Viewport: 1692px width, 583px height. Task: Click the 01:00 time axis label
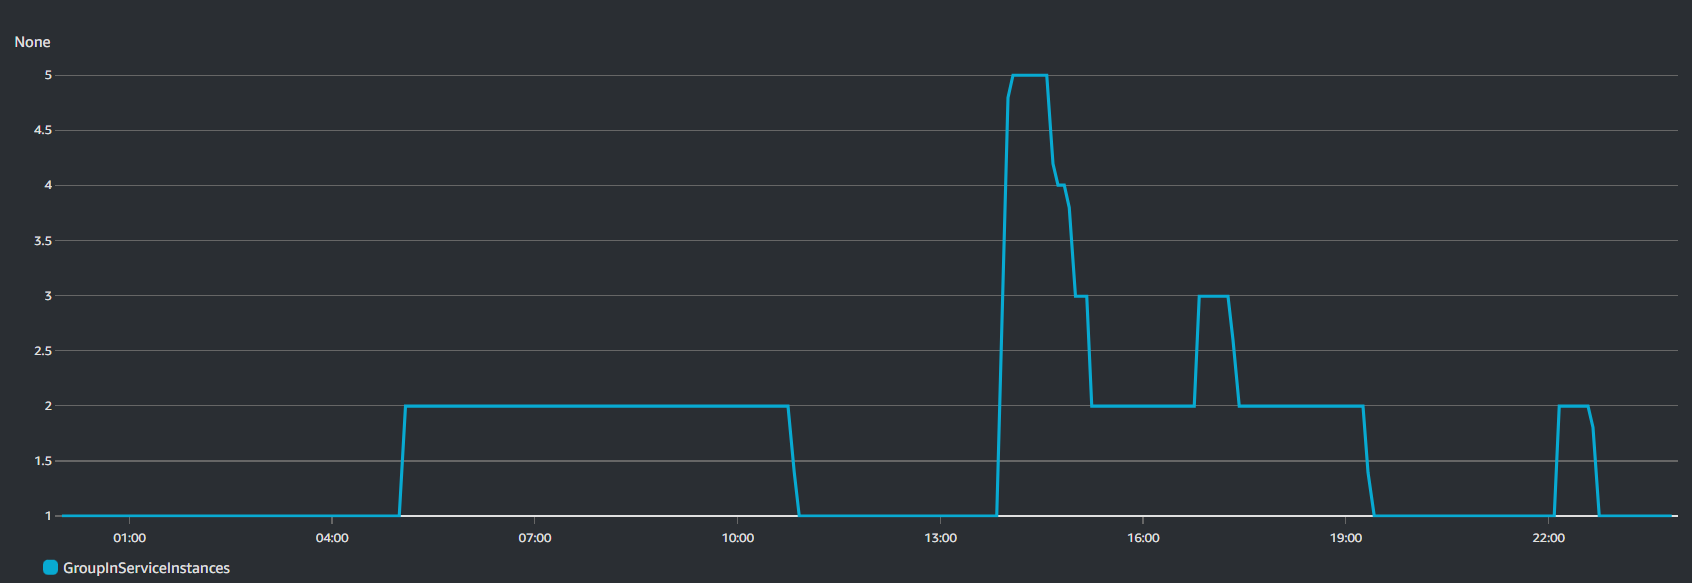click(129, 538)
